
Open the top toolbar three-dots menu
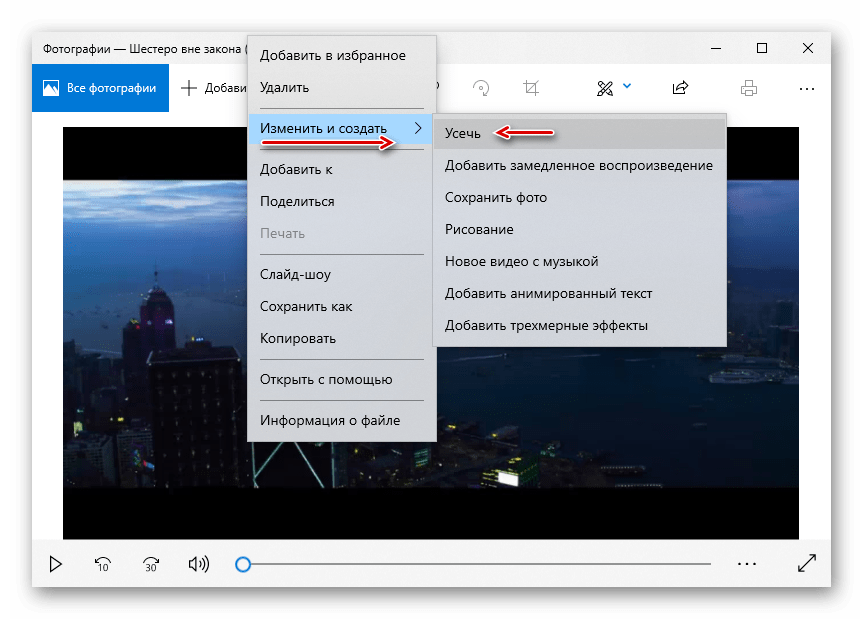(807, 88)
